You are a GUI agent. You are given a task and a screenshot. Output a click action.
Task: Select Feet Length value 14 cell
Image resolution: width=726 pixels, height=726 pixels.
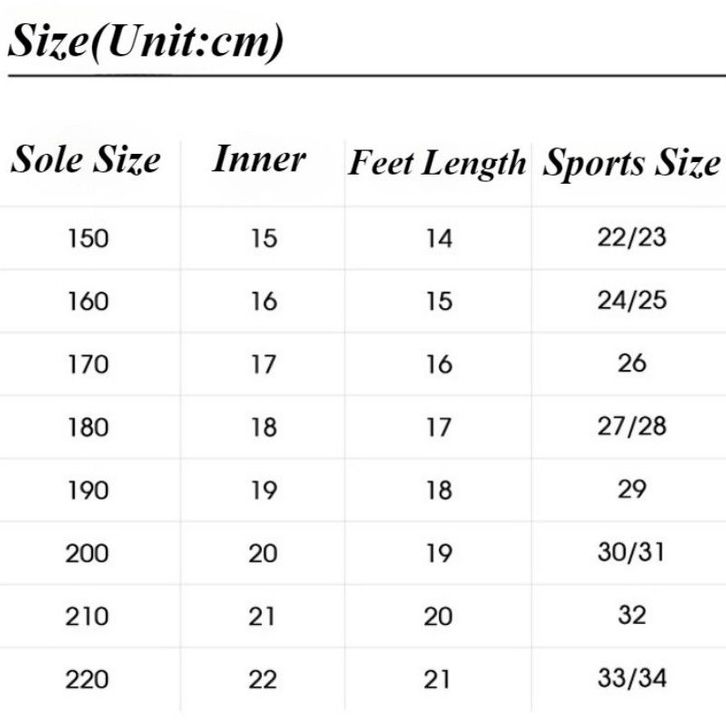tap(438, 239)
